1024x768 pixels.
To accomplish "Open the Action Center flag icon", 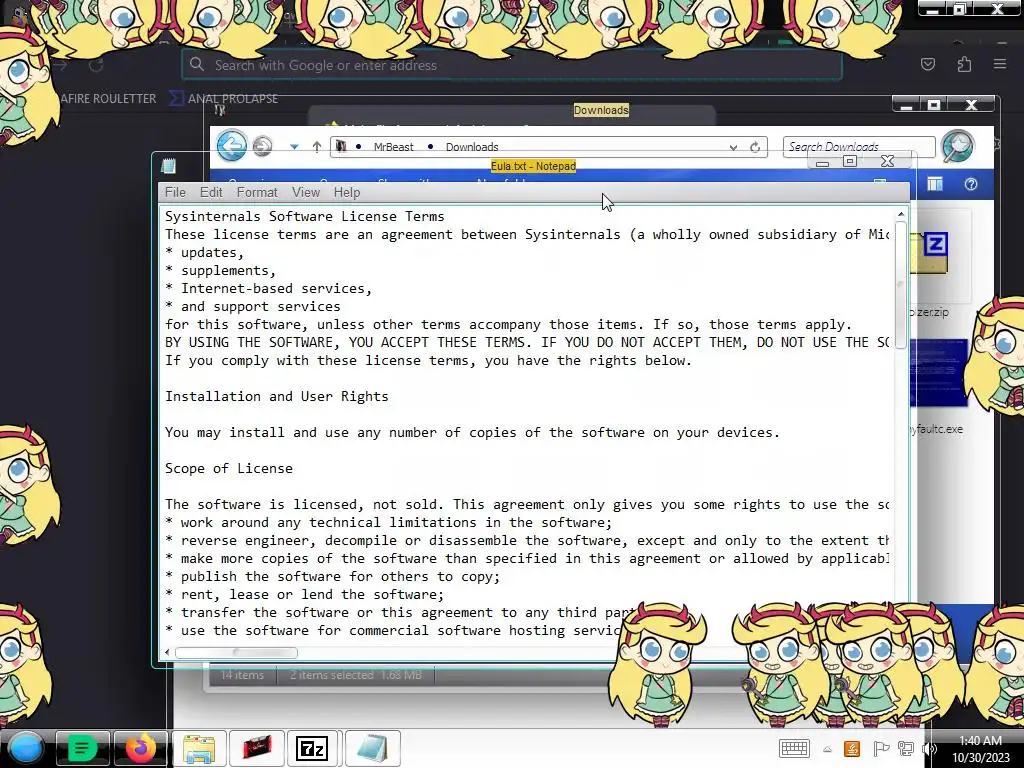I will (x=880, y=748).
